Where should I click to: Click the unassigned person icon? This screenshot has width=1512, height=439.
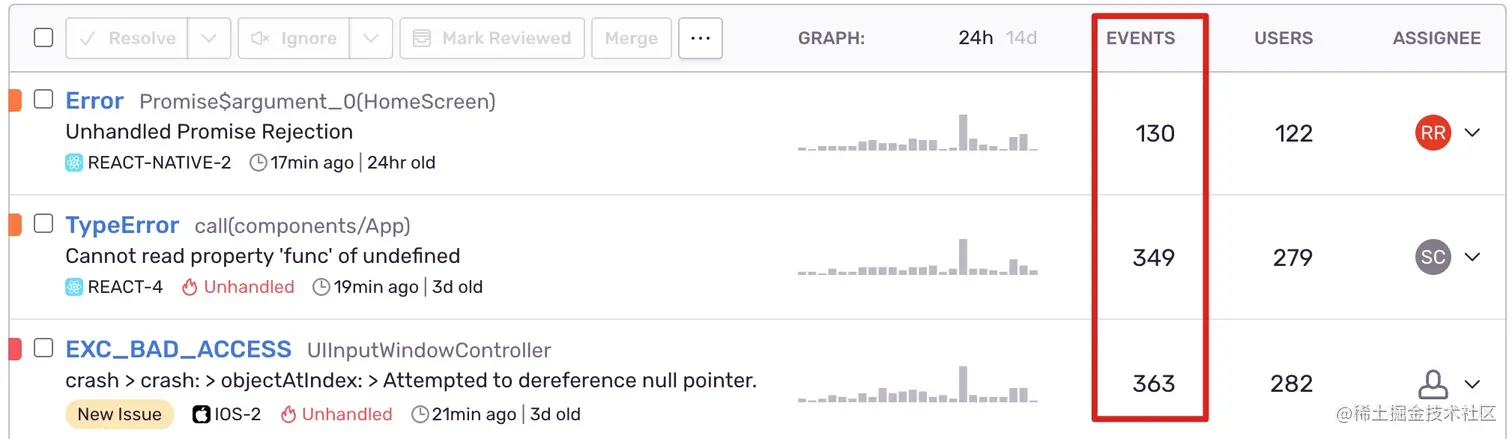point(1433,383)
